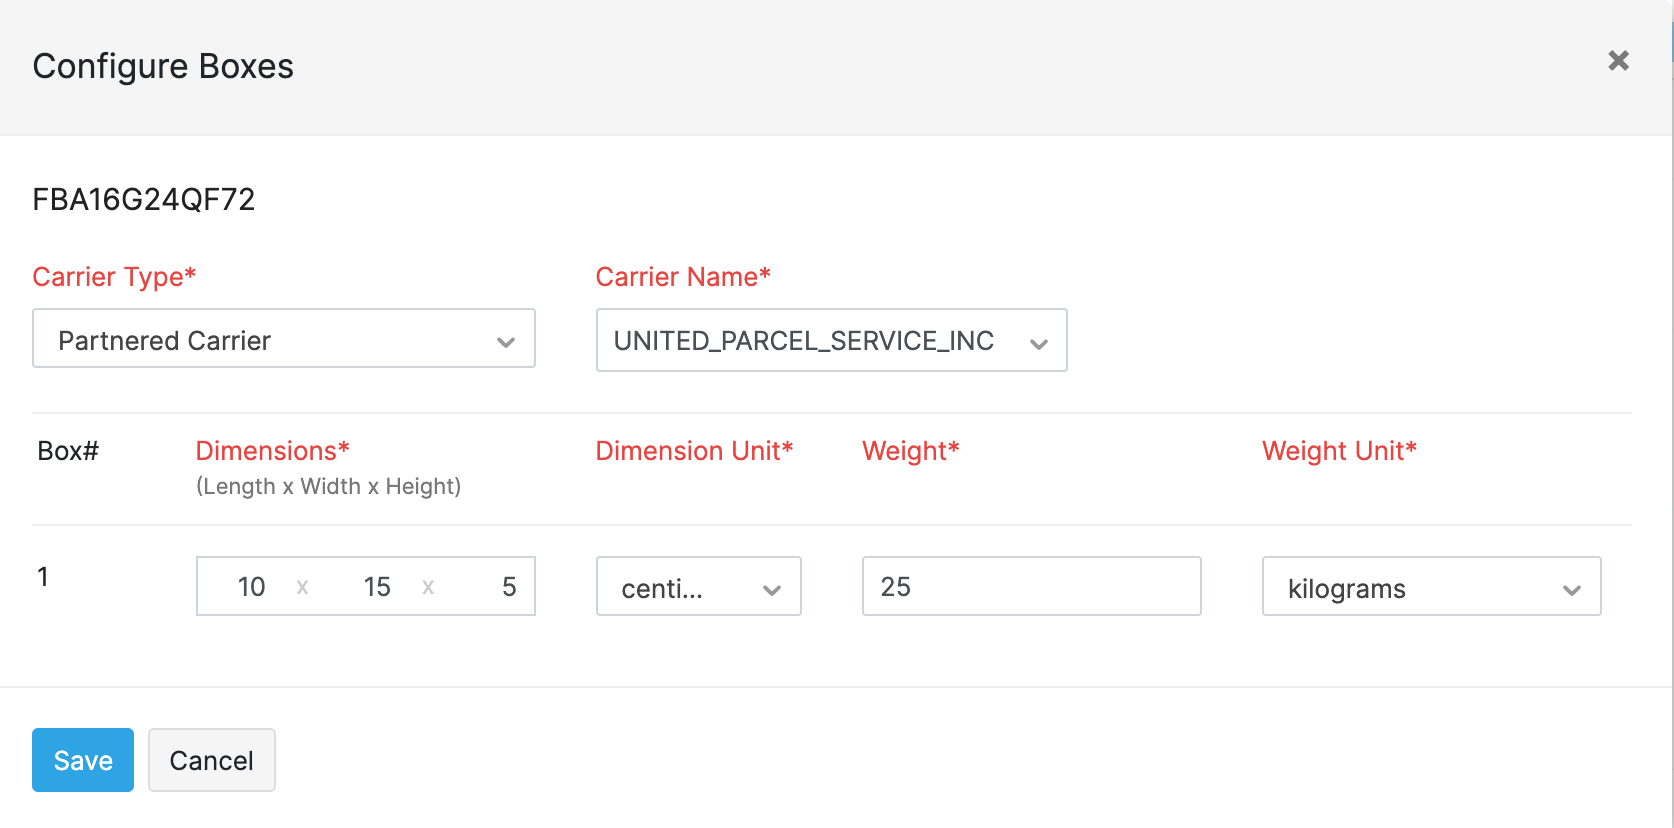Open the kilograms weight unit dropdown
The image size is (1674, 828).
tap(1430, 587)
